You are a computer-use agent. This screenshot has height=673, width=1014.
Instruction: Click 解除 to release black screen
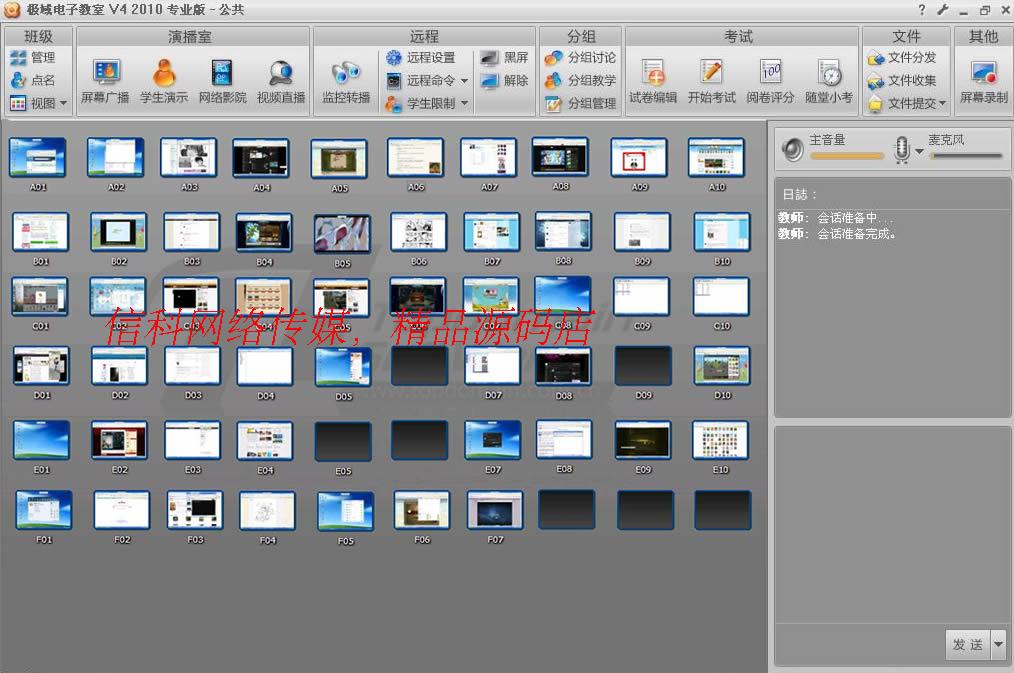pyautogui.click(x=504, y=81)
